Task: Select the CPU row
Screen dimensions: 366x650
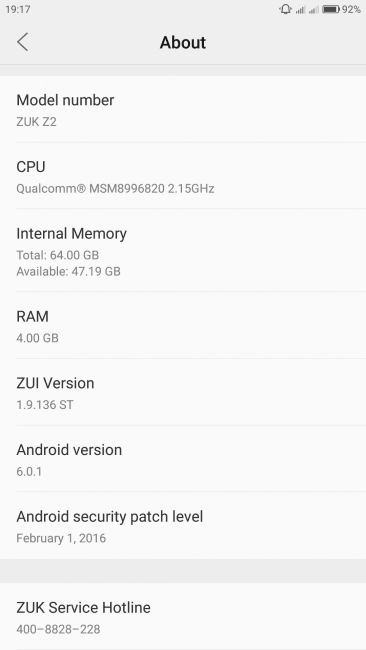Action: [x=183, y=176]
